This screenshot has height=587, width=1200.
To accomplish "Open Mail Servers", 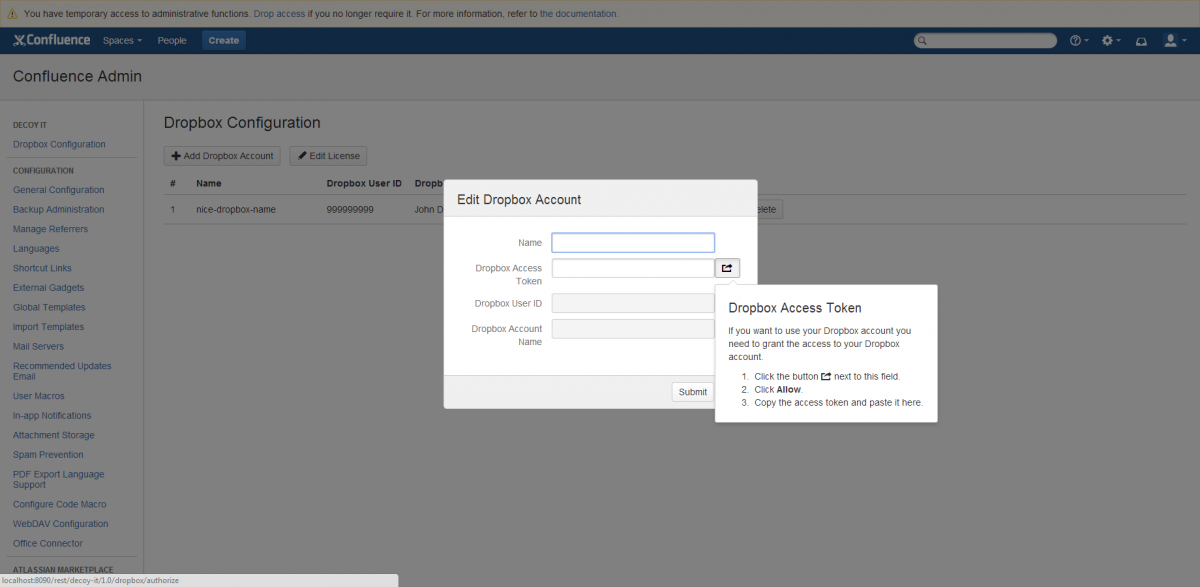I will pyautogui.click(x=38, y=346).
